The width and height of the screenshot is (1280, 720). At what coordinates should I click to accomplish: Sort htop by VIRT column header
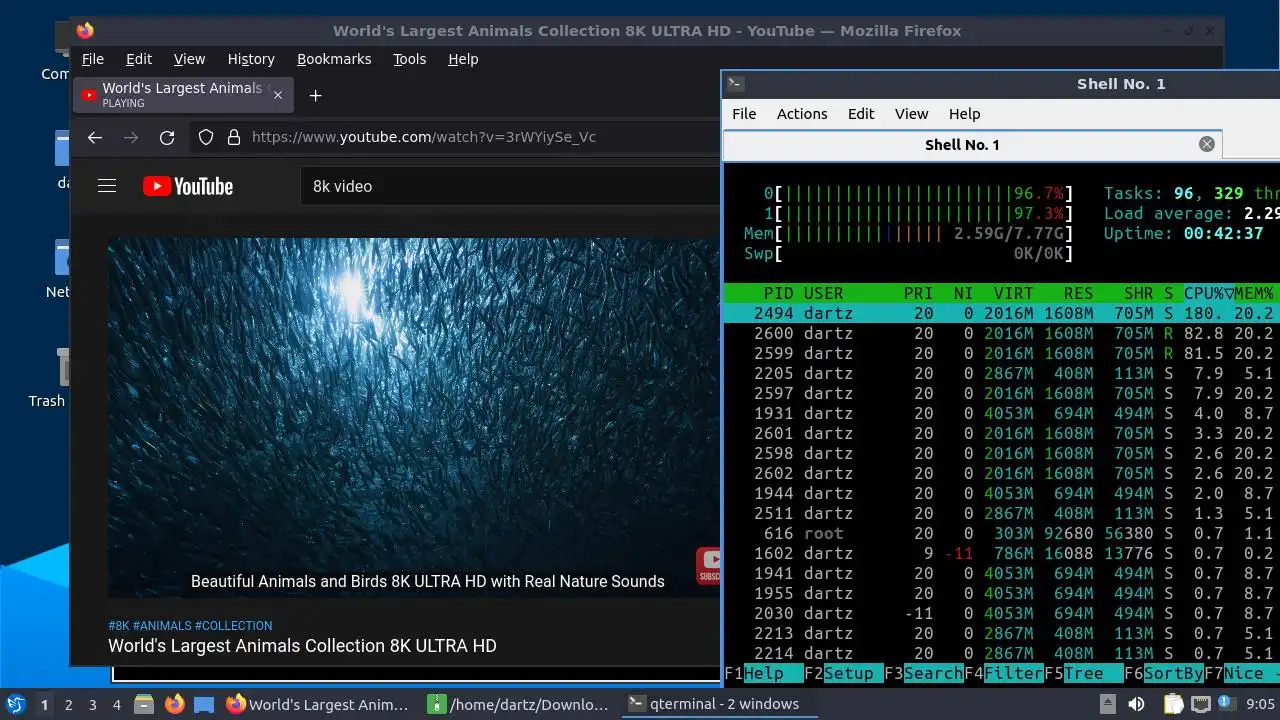[x=1013, y=293]
